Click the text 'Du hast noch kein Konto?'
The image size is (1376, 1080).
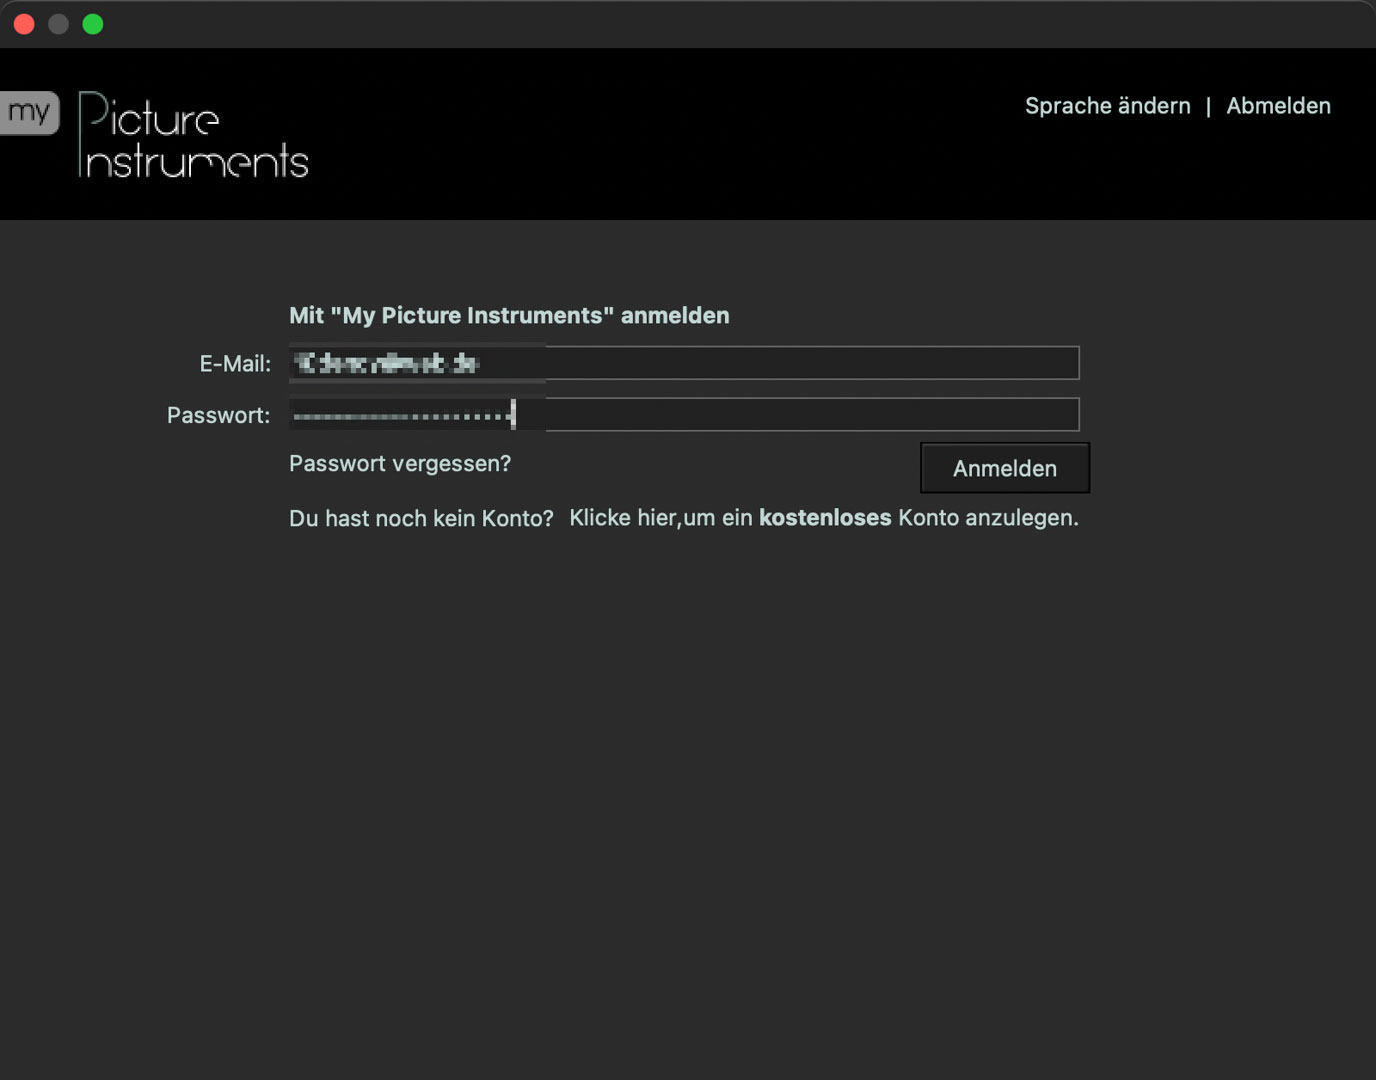(x=421, y=518)
